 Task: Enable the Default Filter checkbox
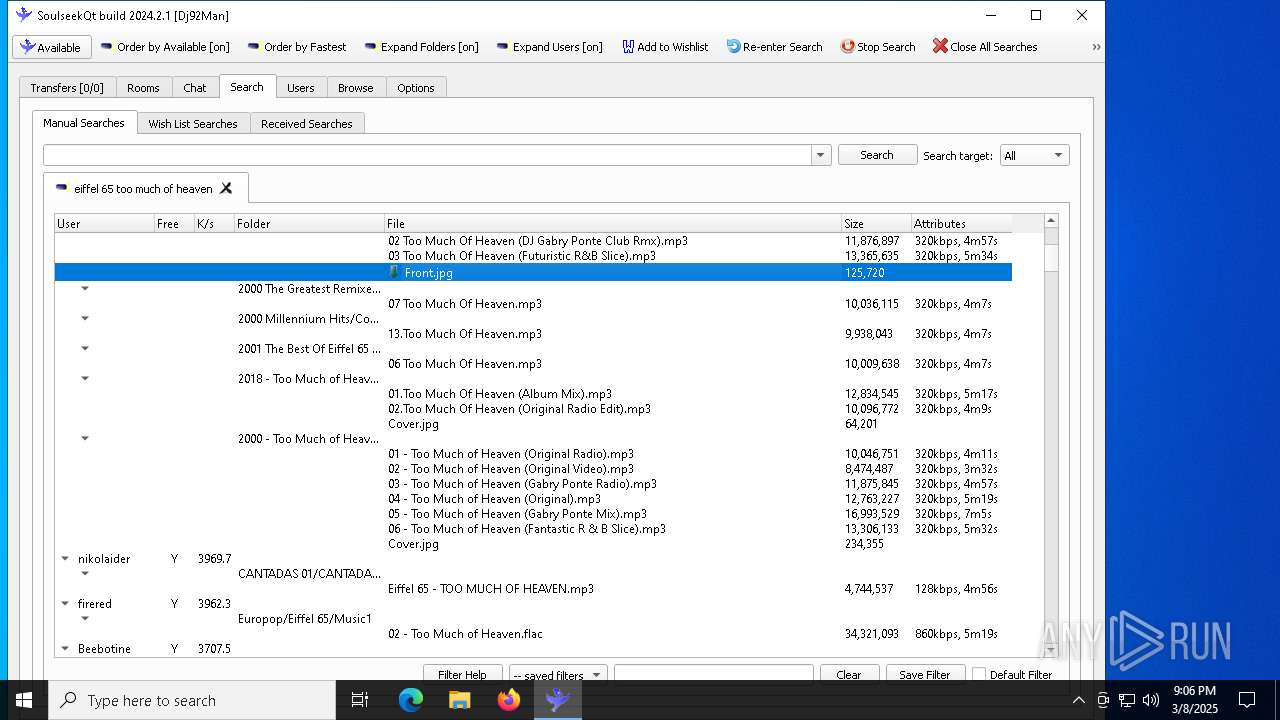pos(979,674)
